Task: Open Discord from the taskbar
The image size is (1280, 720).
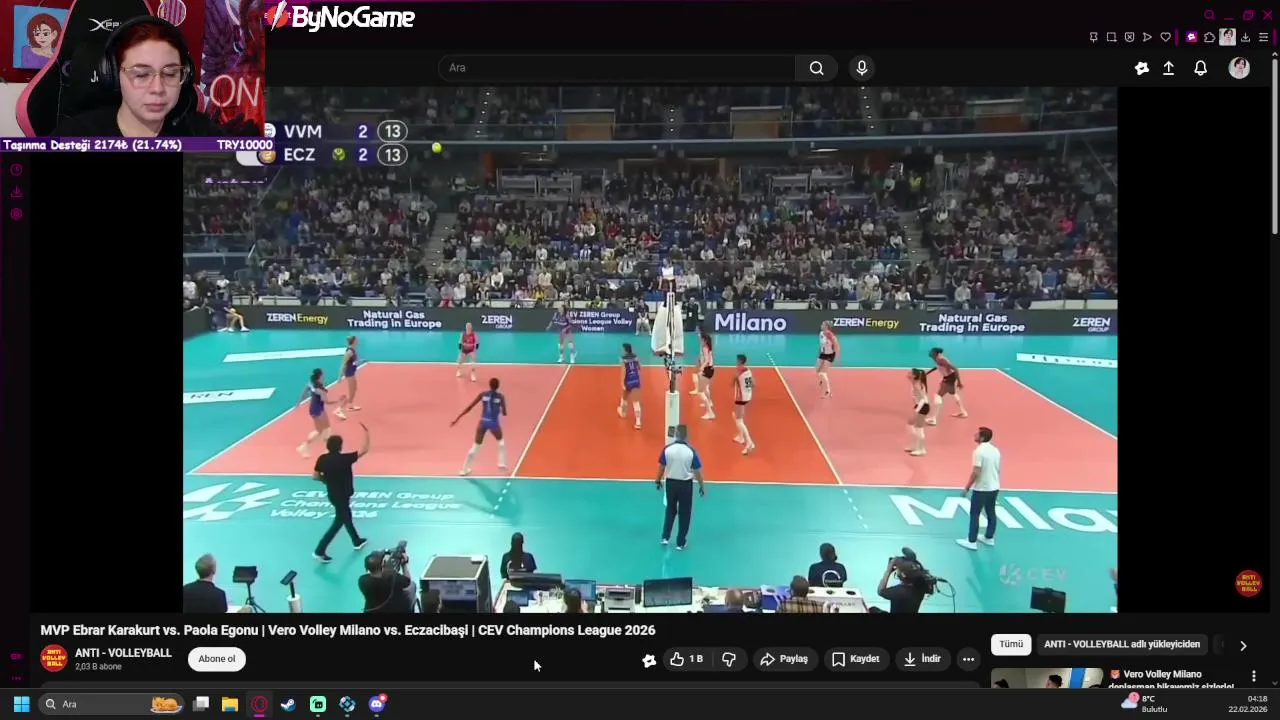Action: tap(377, 704)
